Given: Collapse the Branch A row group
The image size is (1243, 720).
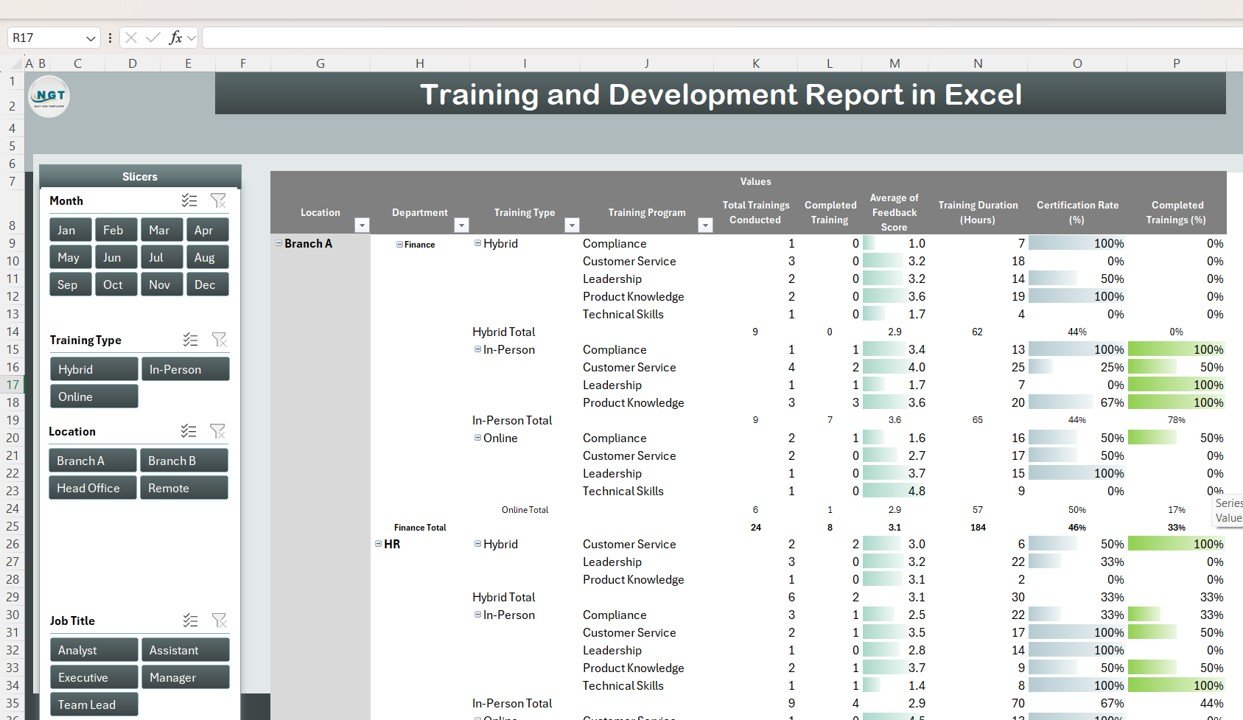Looking at the screenshot, I should pyautogui.click(x=277, y=243).
